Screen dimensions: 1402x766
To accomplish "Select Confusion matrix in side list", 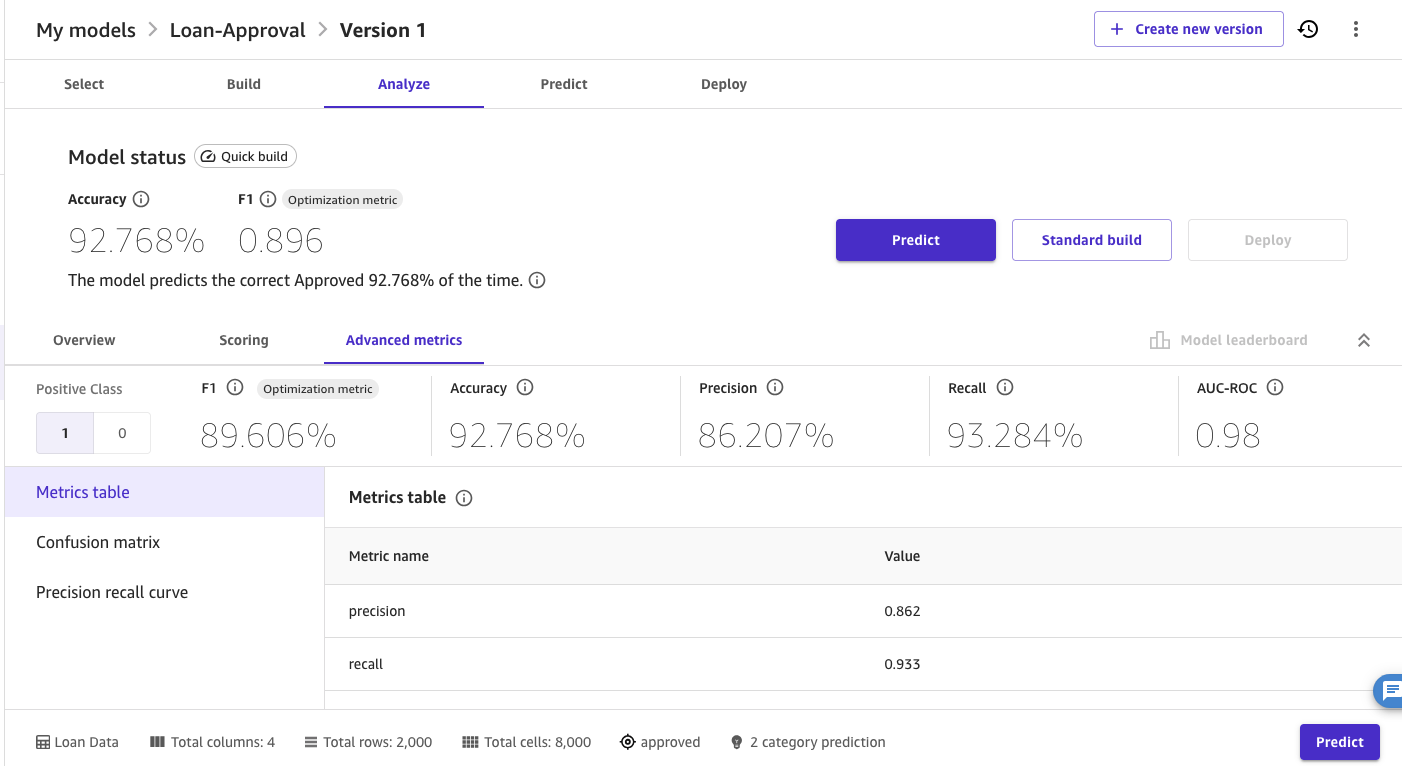I will tap(98, 542).
